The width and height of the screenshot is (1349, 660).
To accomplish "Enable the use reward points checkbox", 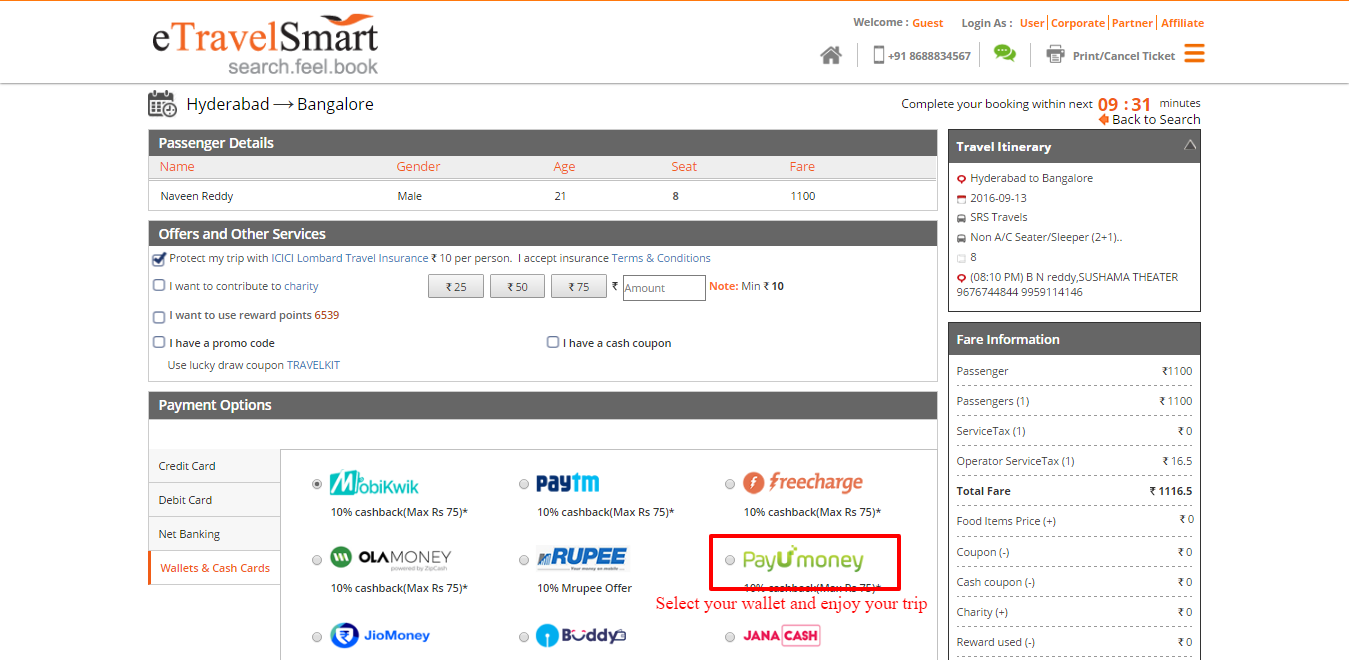I will point(159,317).
